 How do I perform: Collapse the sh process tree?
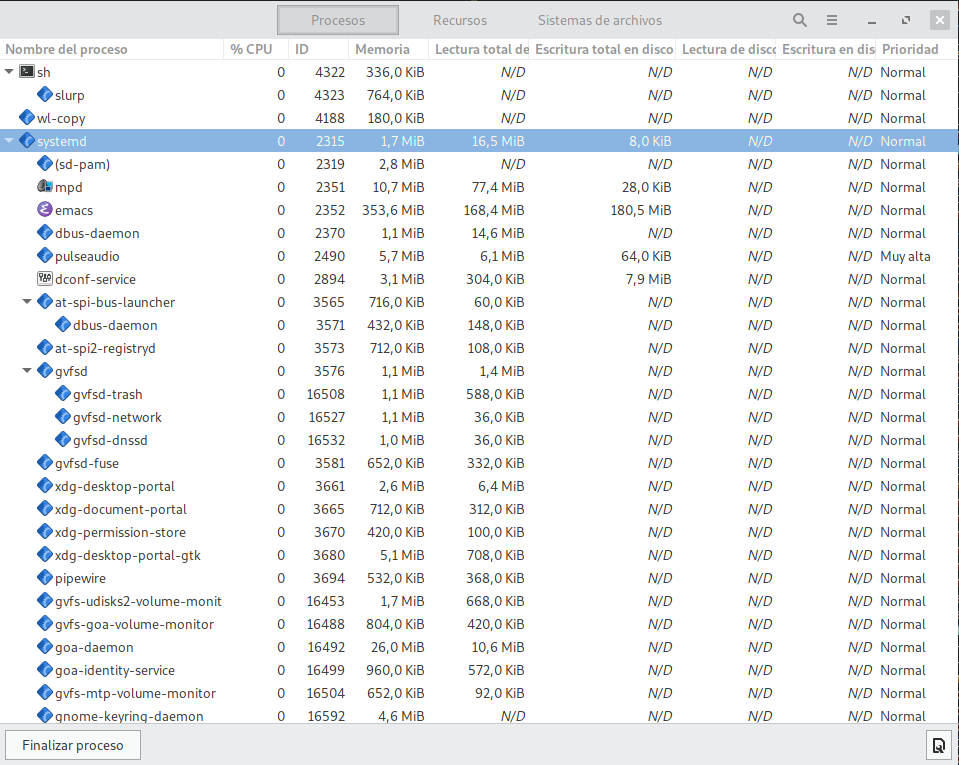click(10, 72)
